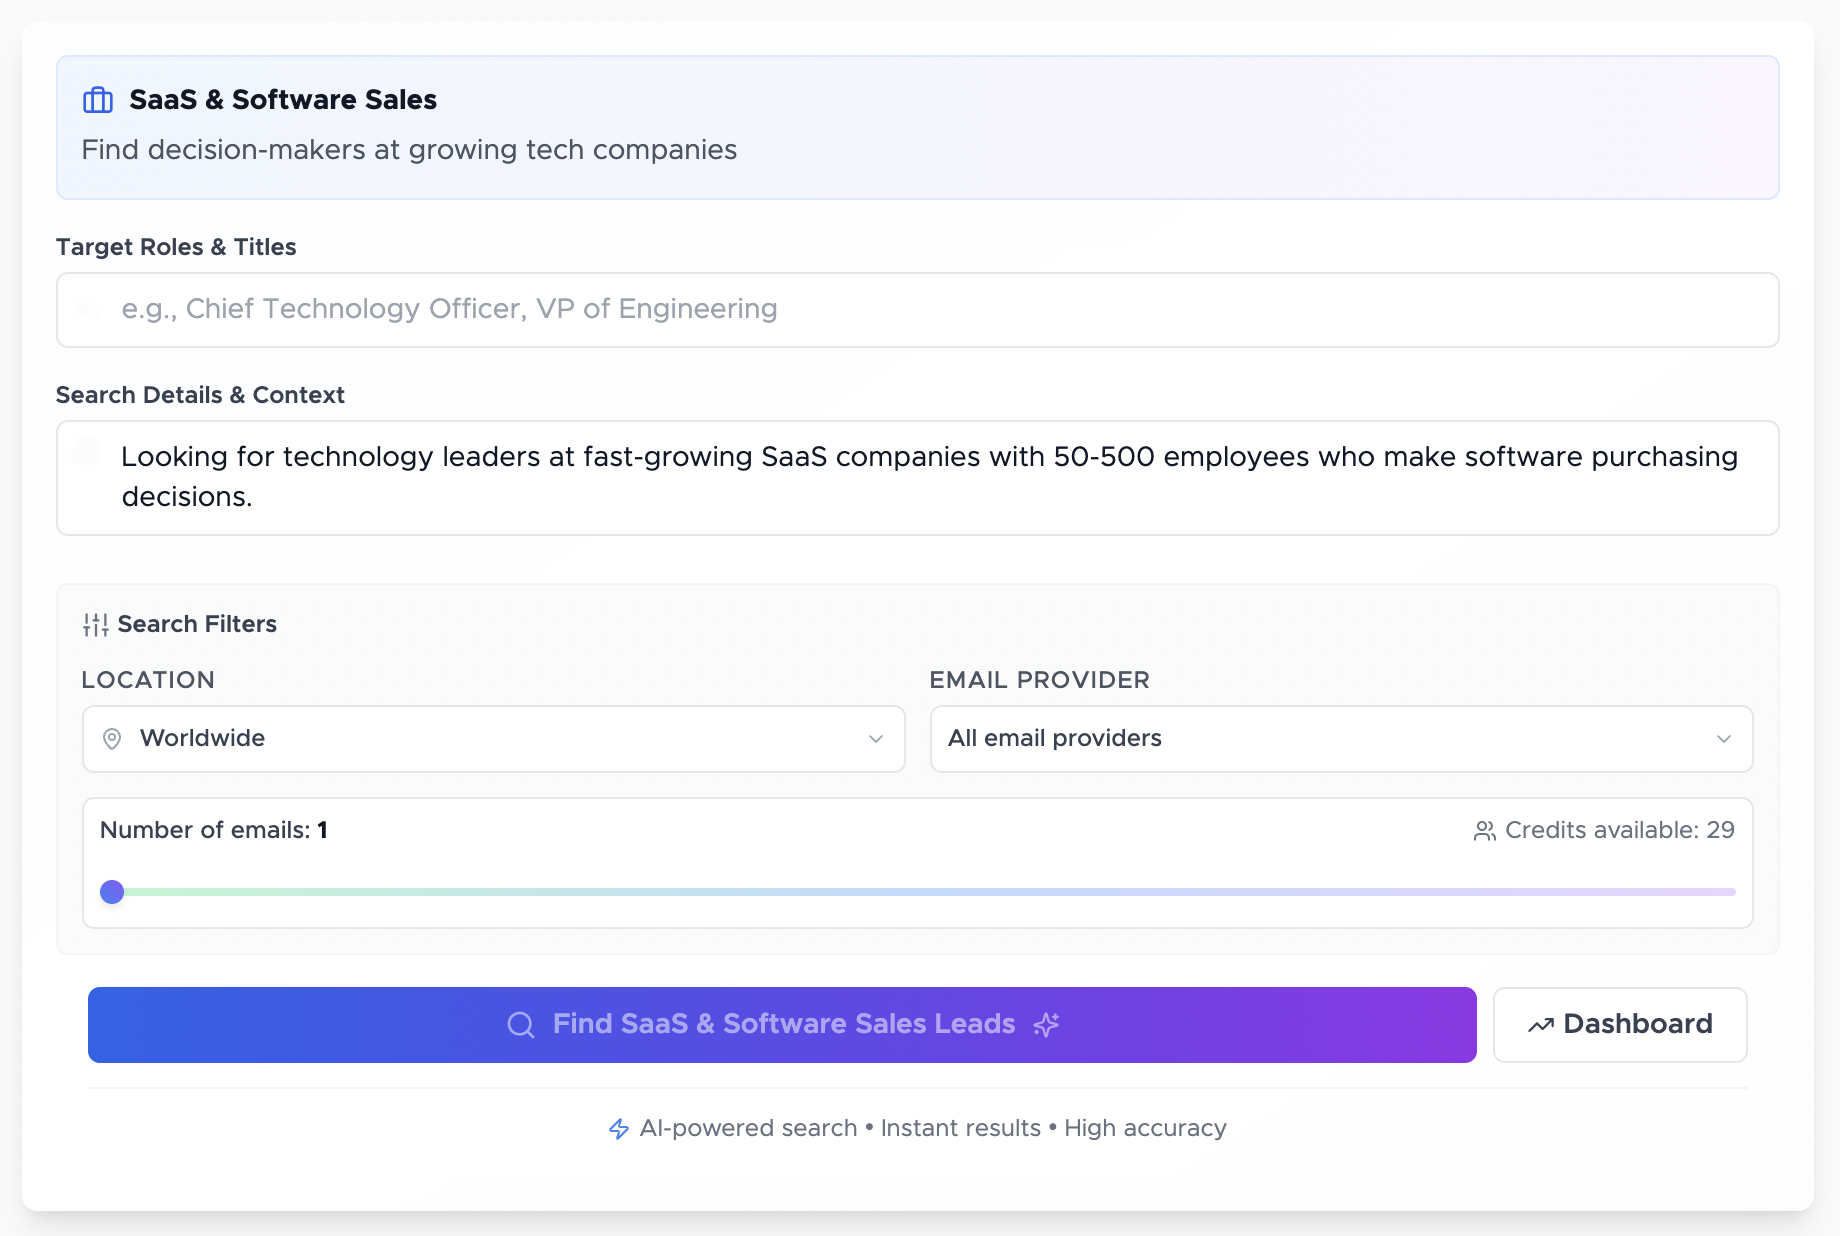Click the lightning bolt icon near AI-powered search
Screen dimensions: 1840x1236
click(619, 1129)
